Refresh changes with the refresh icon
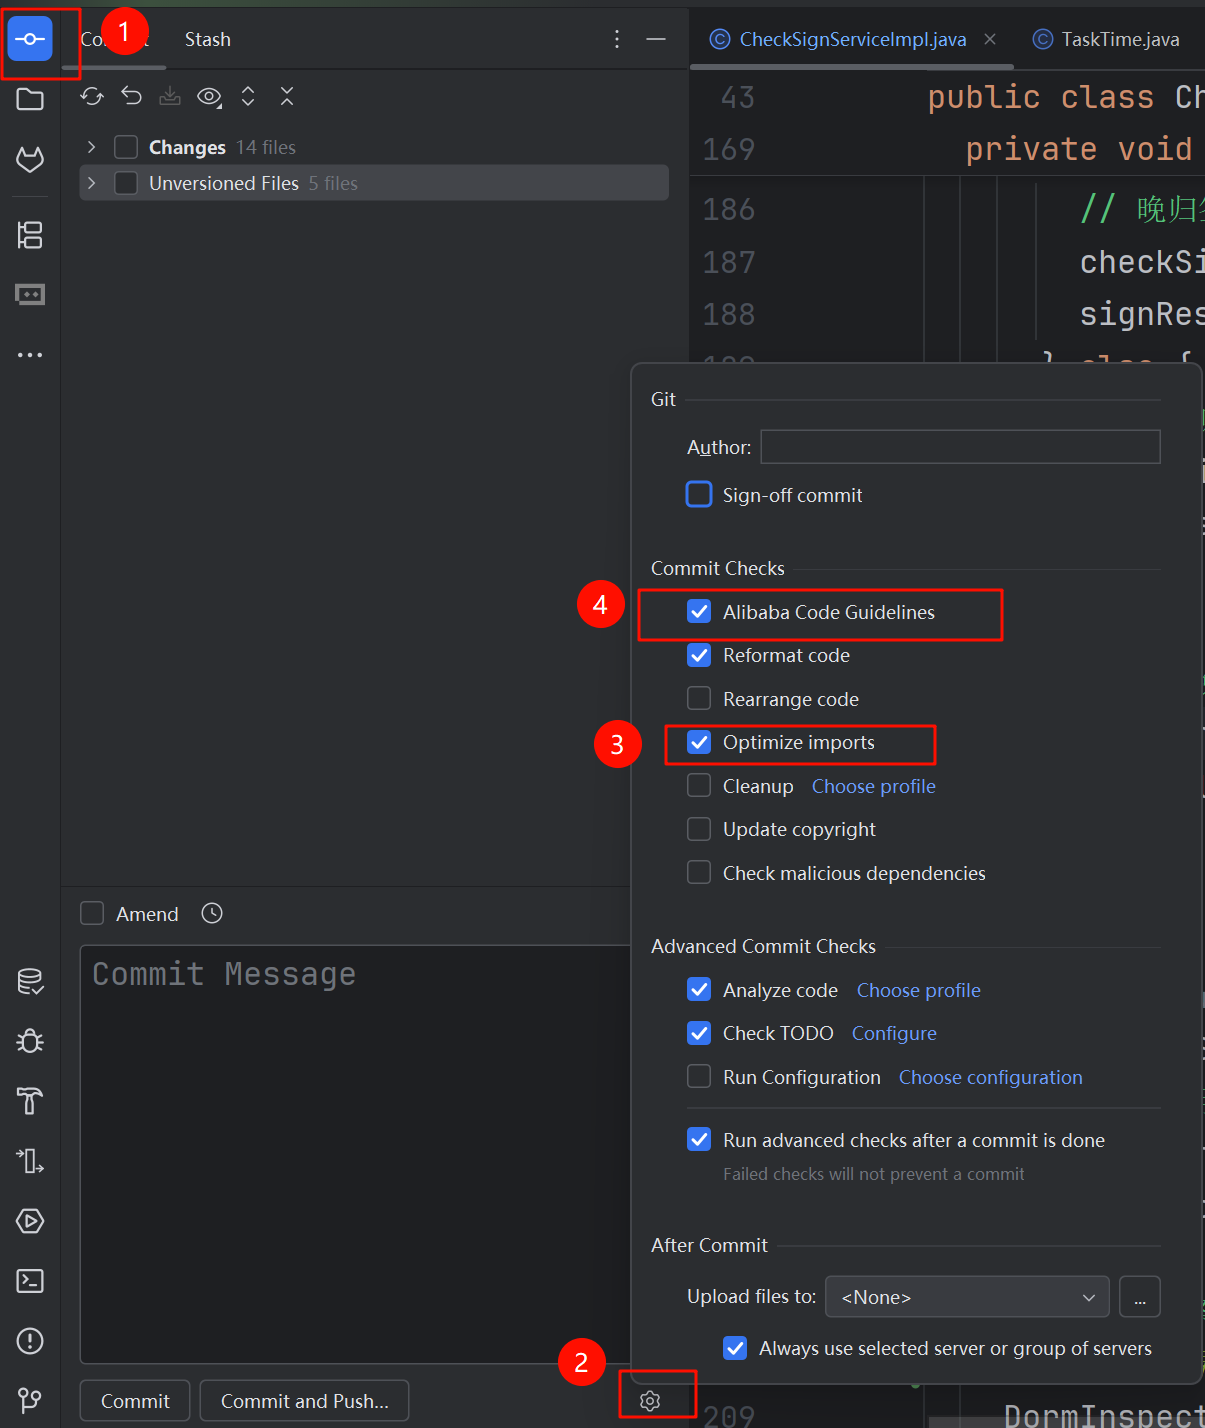 (91, 96)
